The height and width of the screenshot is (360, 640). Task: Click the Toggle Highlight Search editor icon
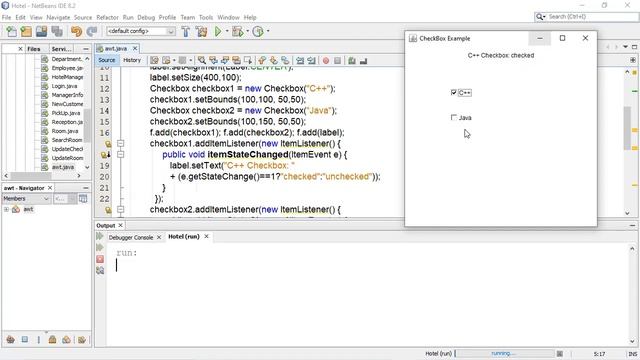pyautogui.click(x=236, y=60)
